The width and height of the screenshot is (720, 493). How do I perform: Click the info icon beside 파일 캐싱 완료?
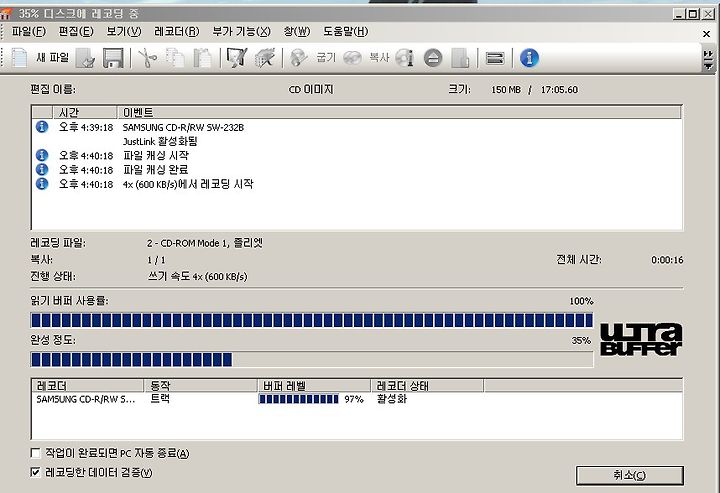[x=42, y=169]
